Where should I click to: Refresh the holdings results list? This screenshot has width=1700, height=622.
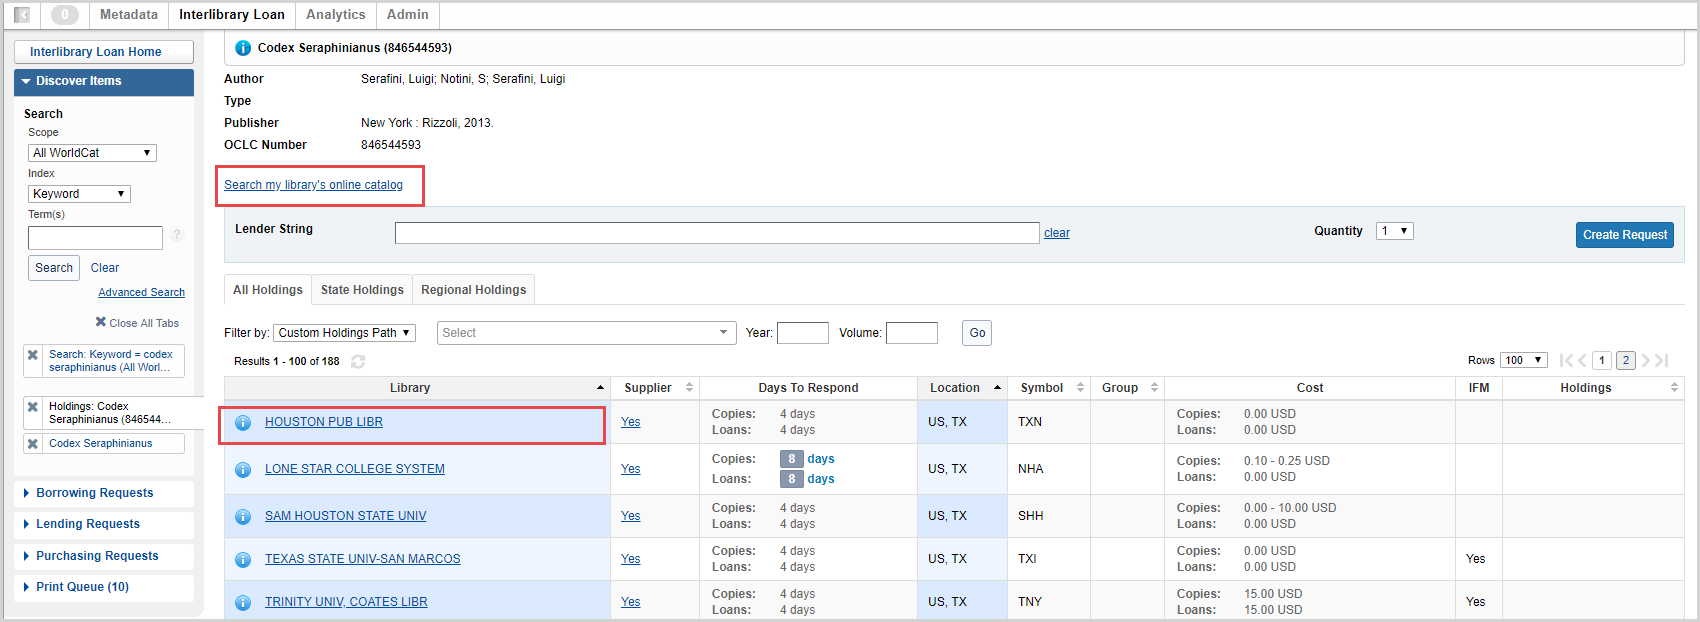click(x=358, y=361)
